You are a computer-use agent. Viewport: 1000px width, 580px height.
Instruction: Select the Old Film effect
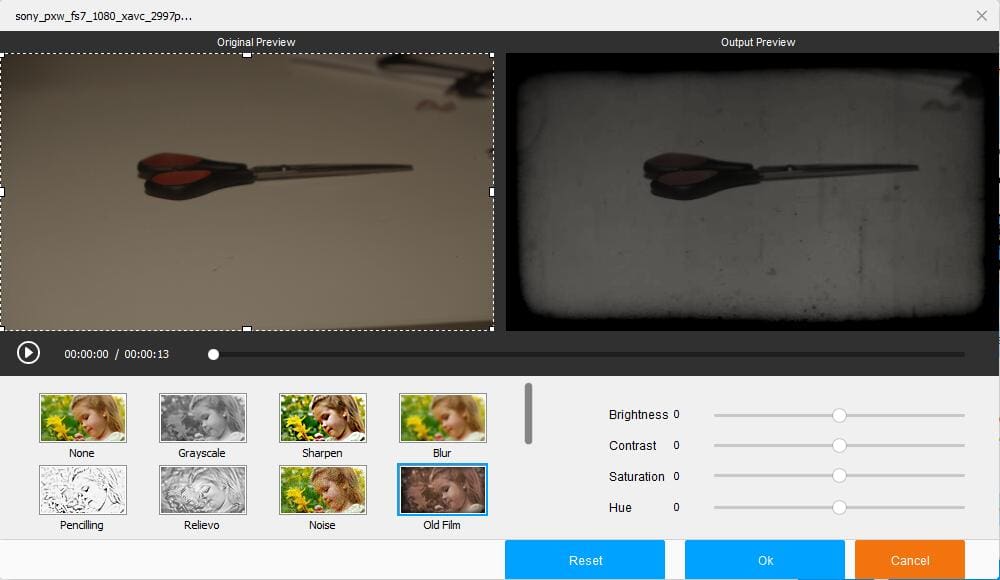[x=443, y=489]
